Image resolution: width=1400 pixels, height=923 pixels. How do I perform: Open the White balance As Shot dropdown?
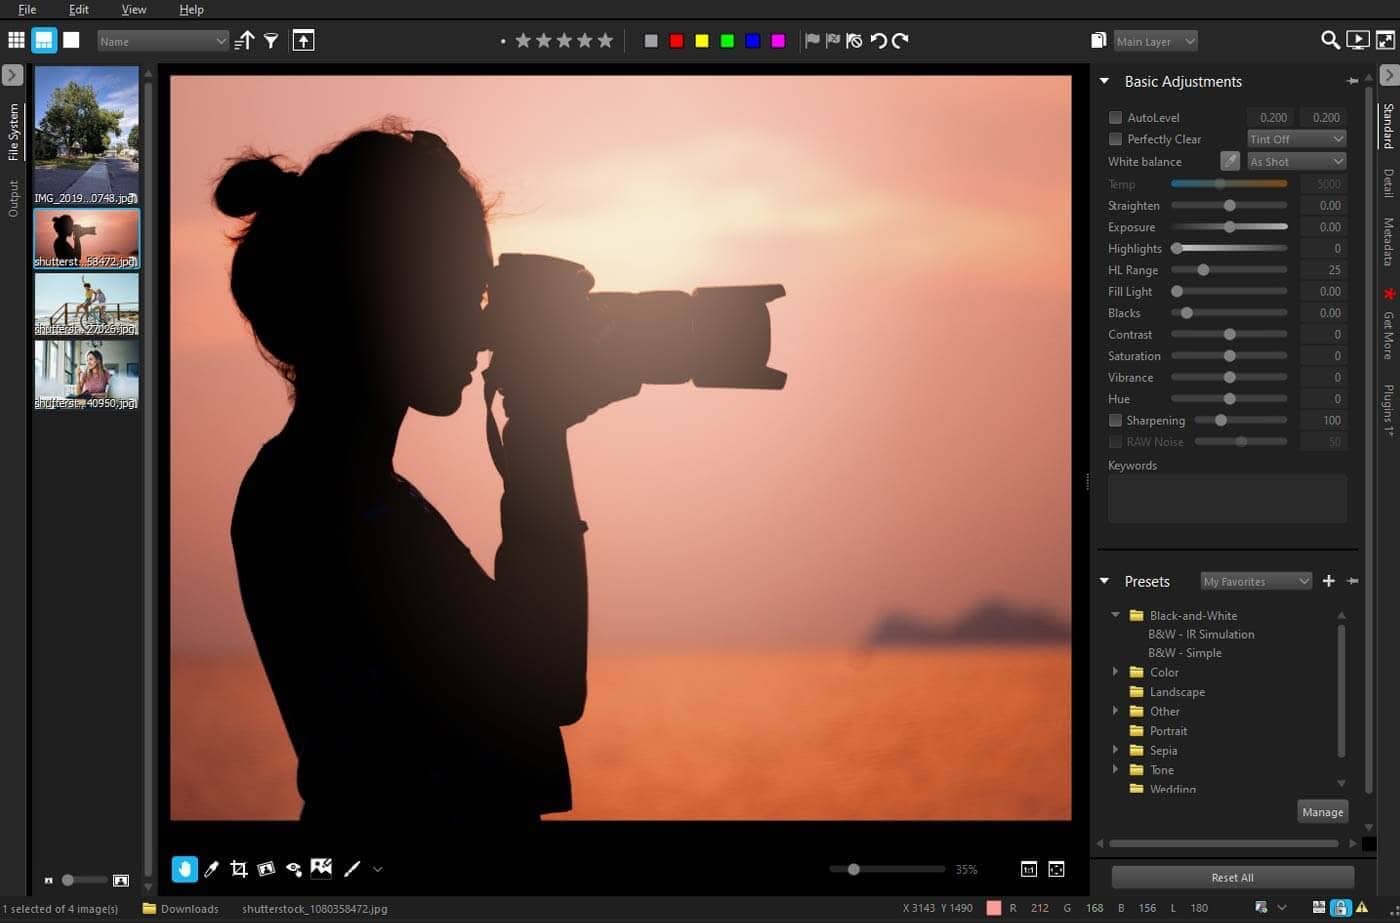[x=1296, y=161]
